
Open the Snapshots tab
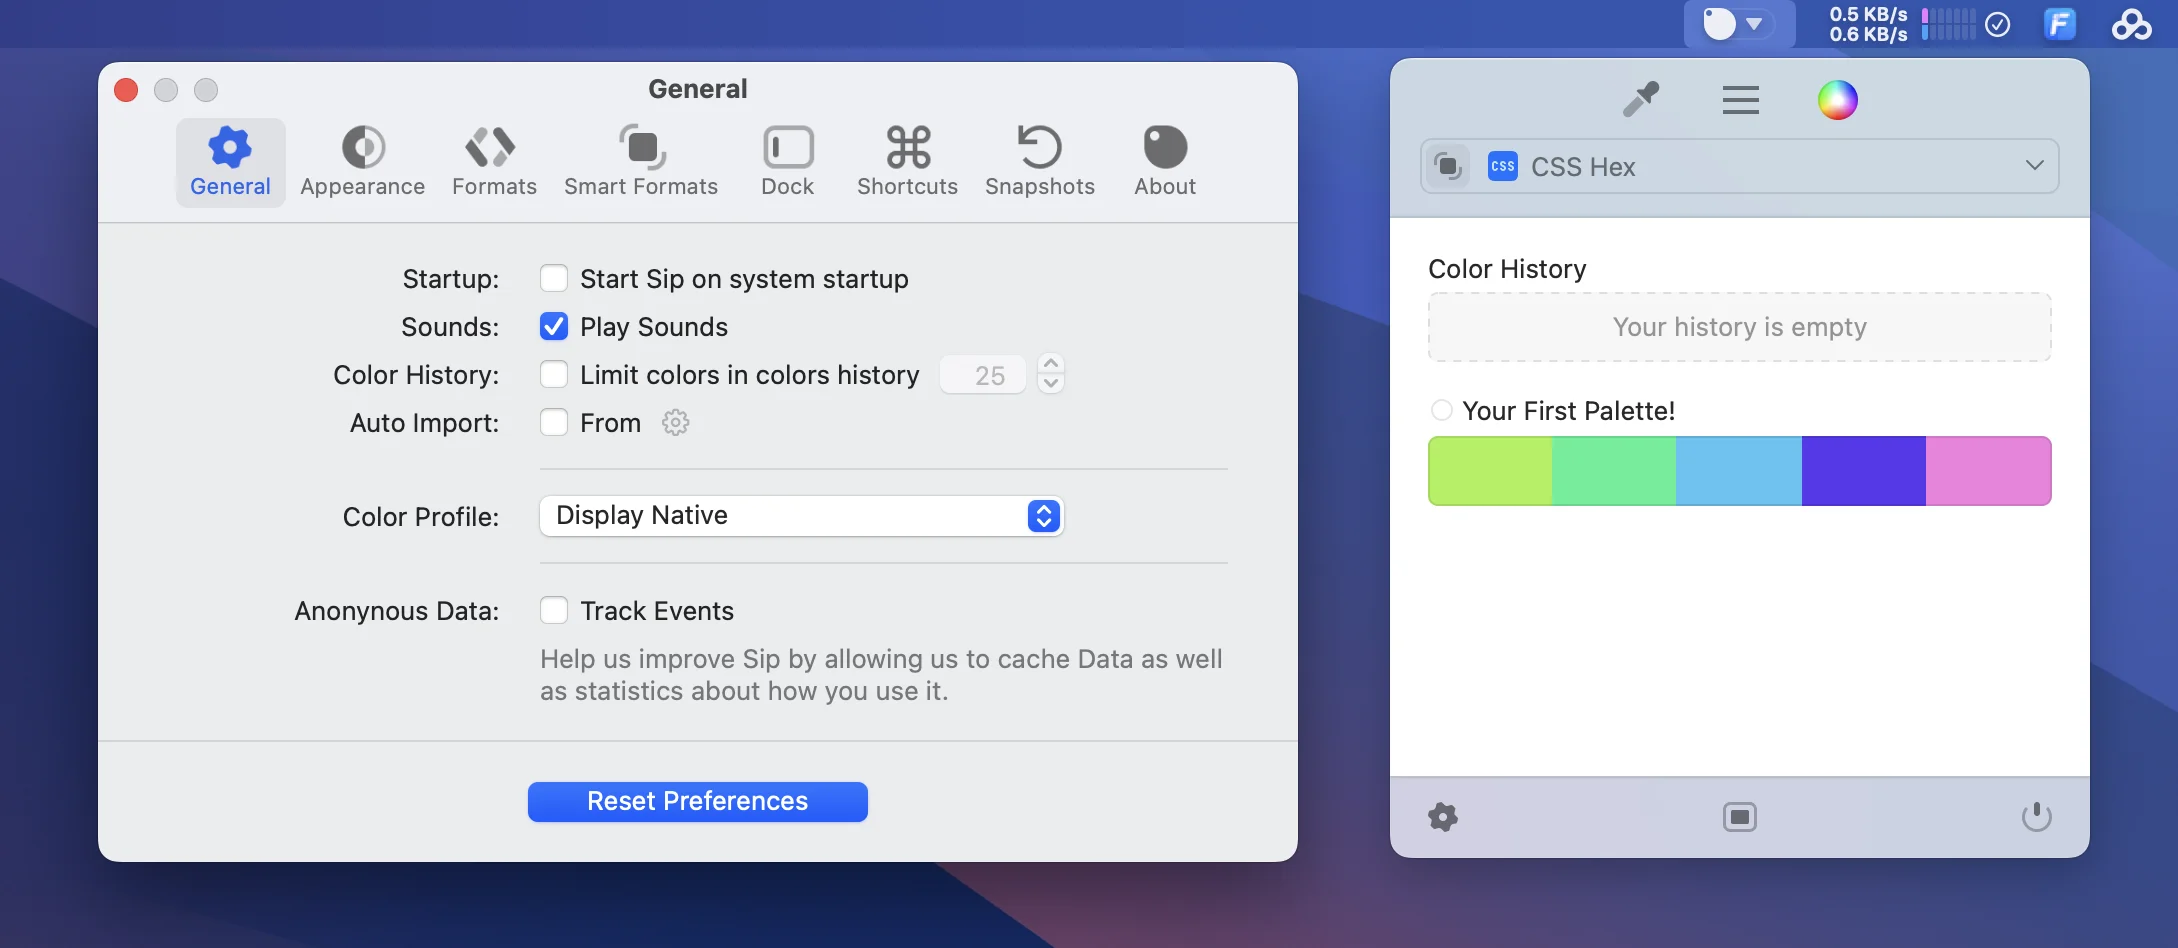pos(1040,163)
